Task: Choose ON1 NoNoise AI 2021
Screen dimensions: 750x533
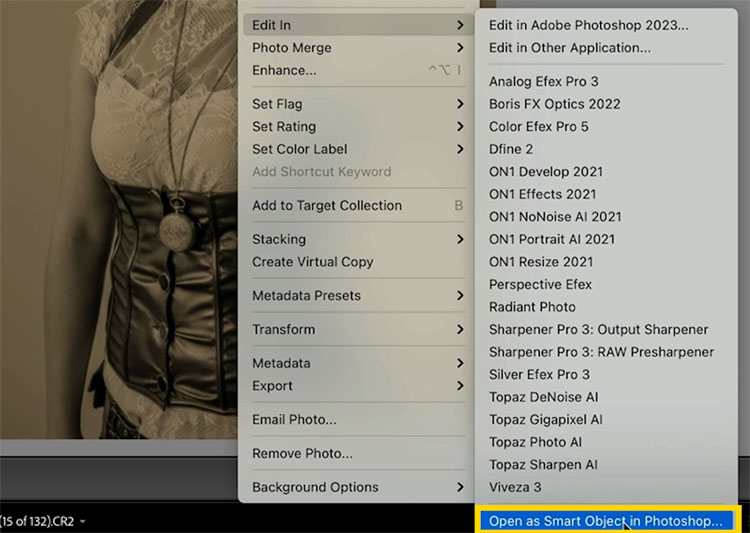Action: (606, 216)
